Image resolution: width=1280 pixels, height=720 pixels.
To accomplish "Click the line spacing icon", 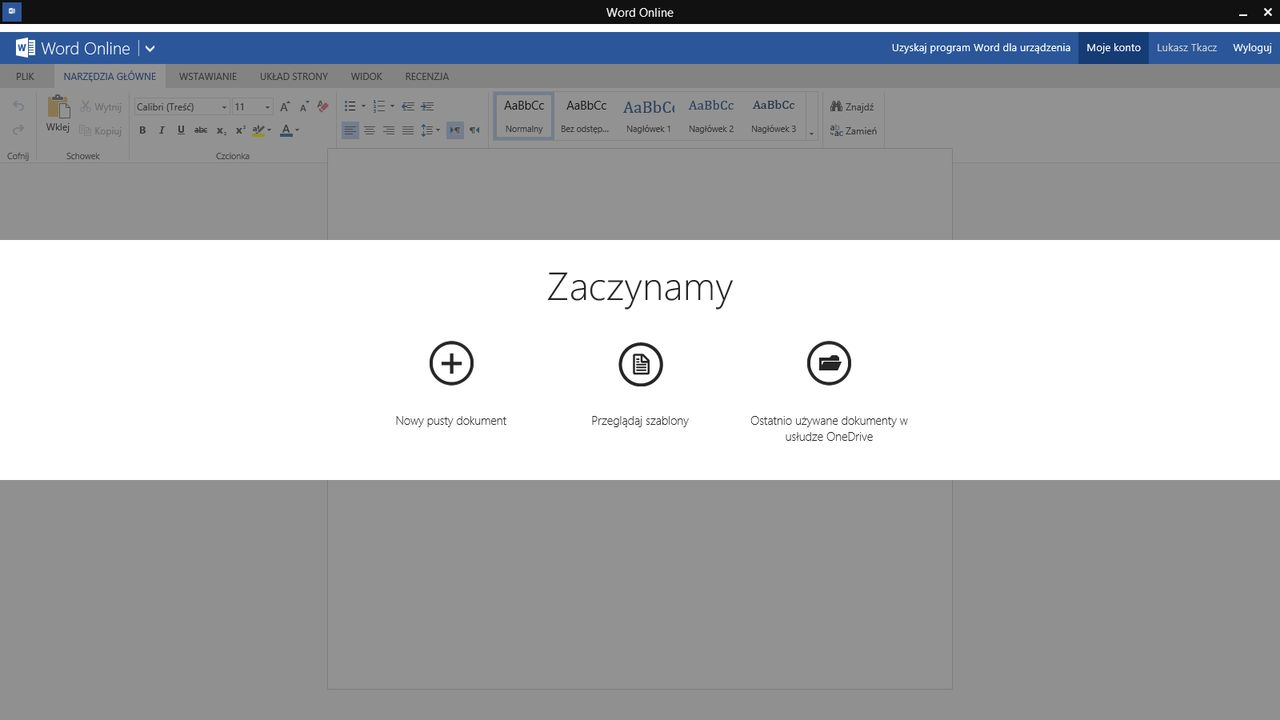I will click(426, 130).
